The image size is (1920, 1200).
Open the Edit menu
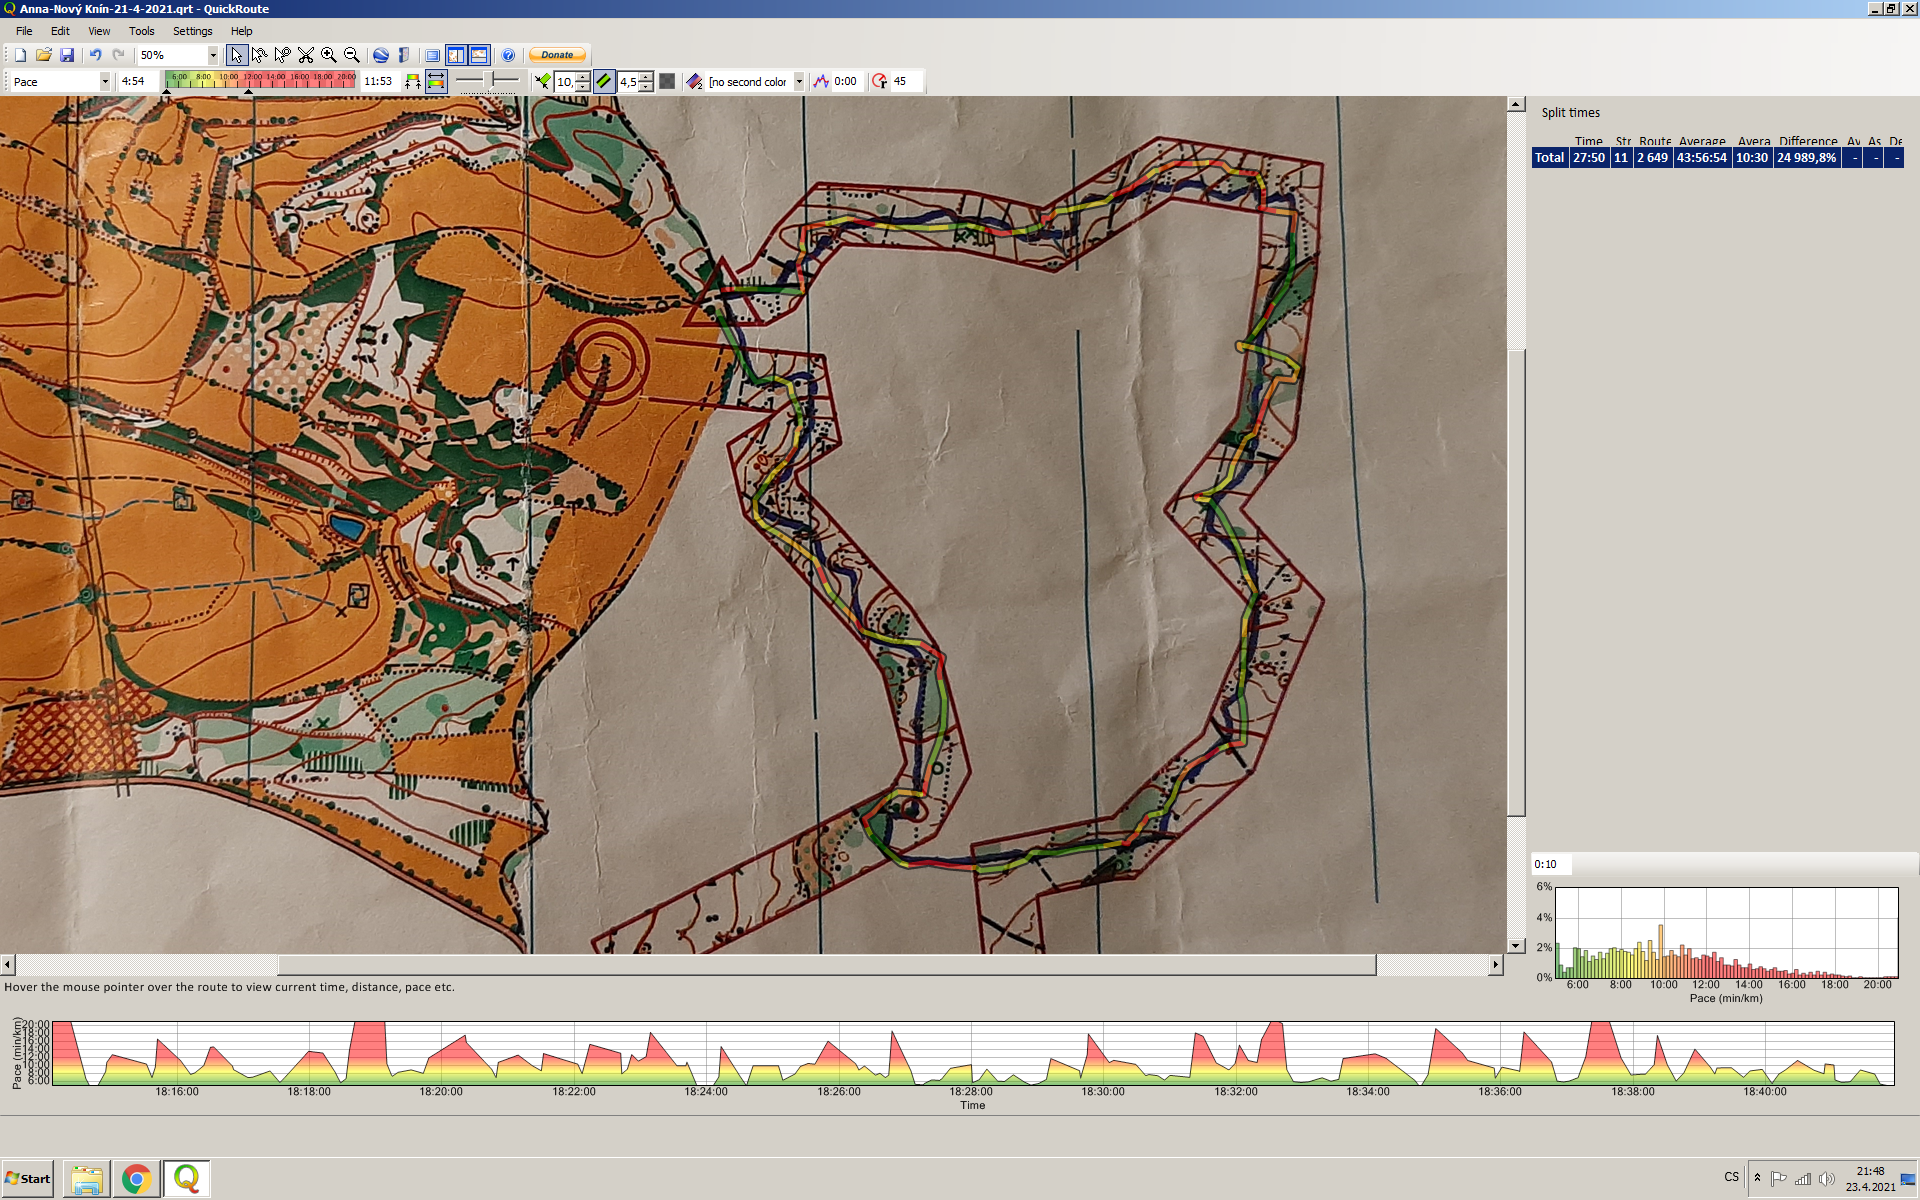60,31
